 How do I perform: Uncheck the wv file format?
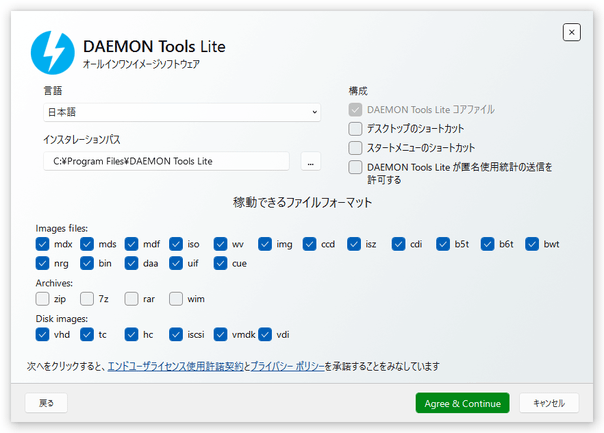[220, 244]
